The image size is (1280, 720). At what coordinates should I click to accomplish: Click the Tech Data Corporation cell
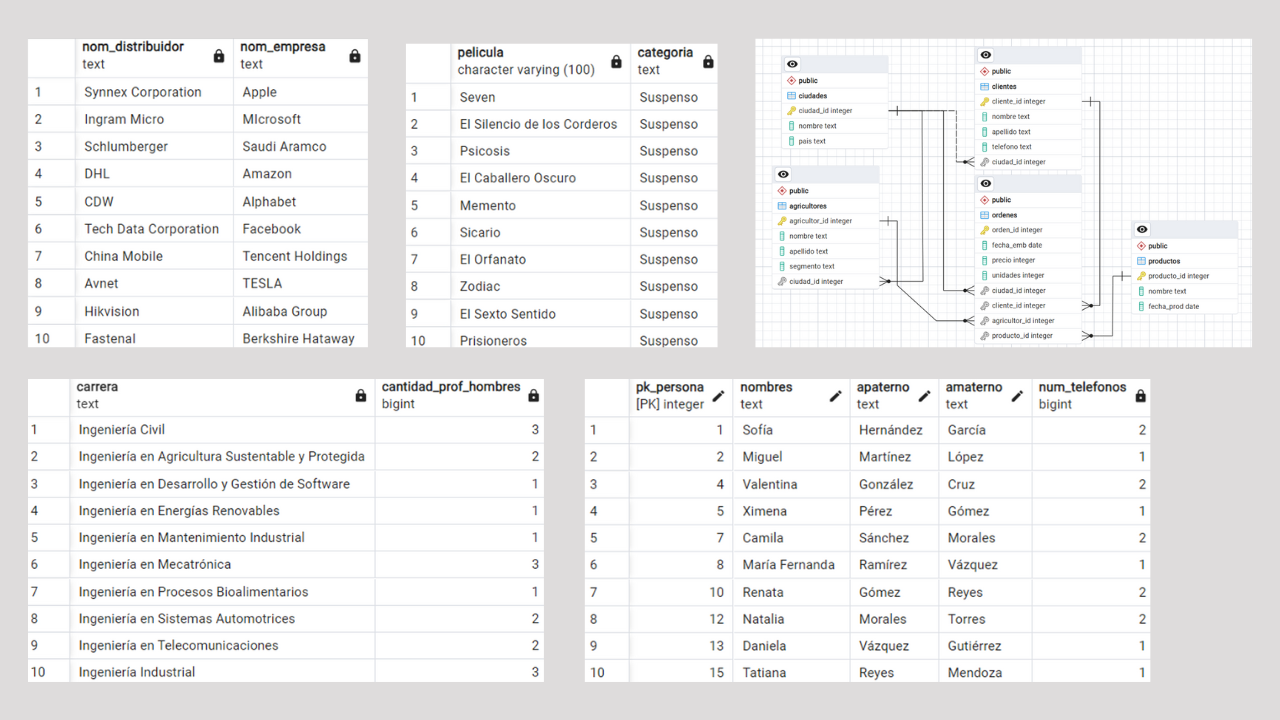pos(151,229)
